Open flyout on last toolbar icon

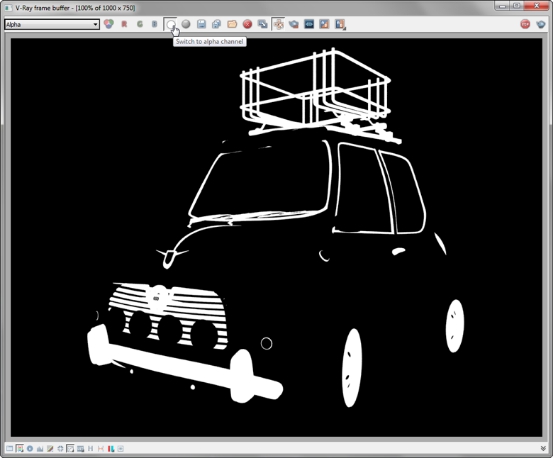pyautogui.click(x=340, y=24)
